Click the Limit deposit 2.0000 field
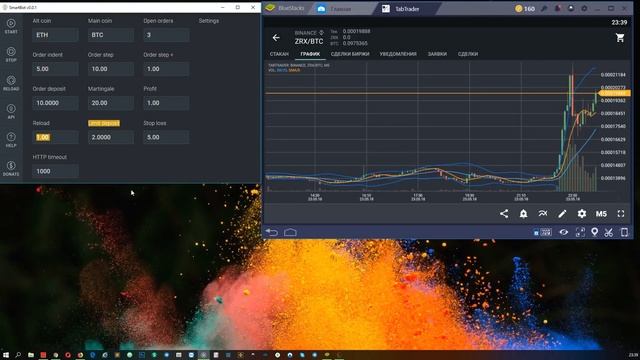 click(x=111, y=137)
